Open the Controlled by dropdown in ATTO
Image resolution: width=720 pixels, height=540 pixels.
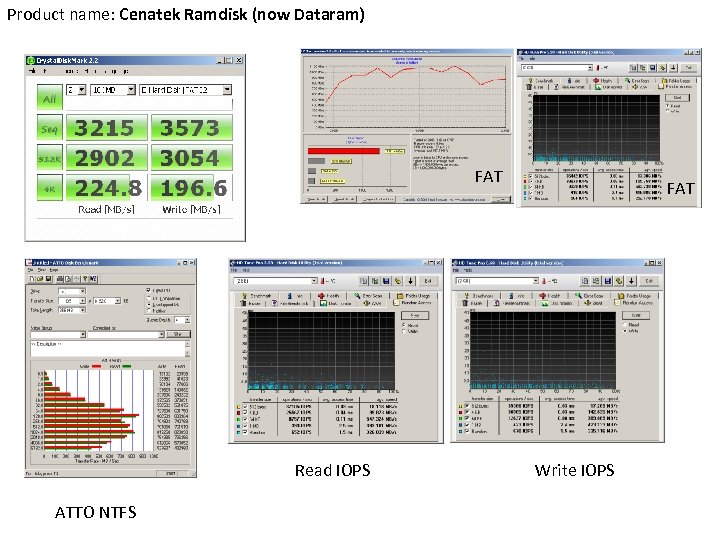pos(126,334)
